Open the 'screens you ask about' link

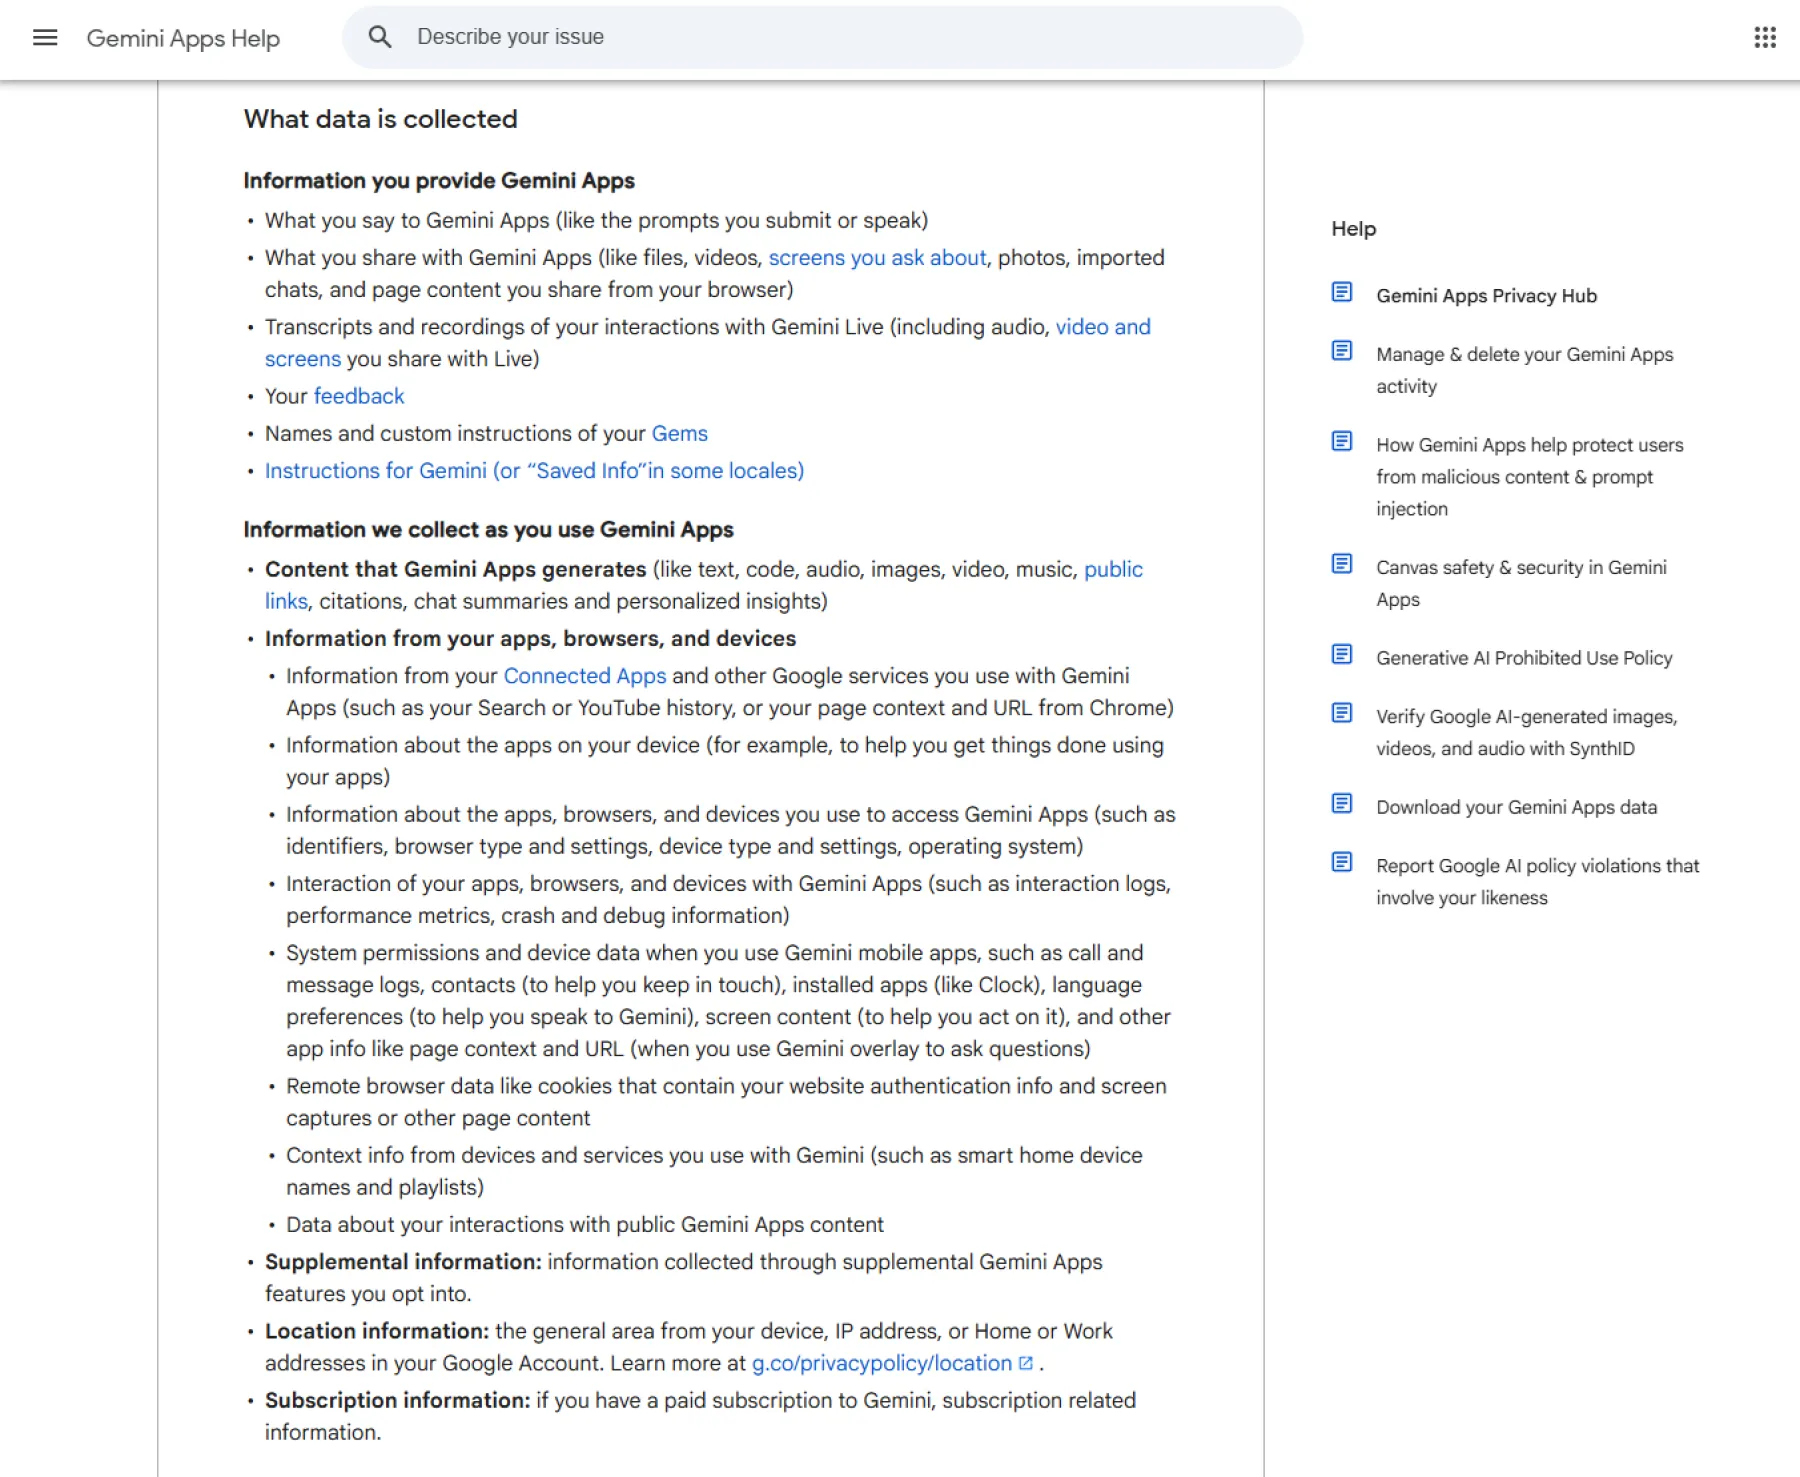tap(877, 258)
